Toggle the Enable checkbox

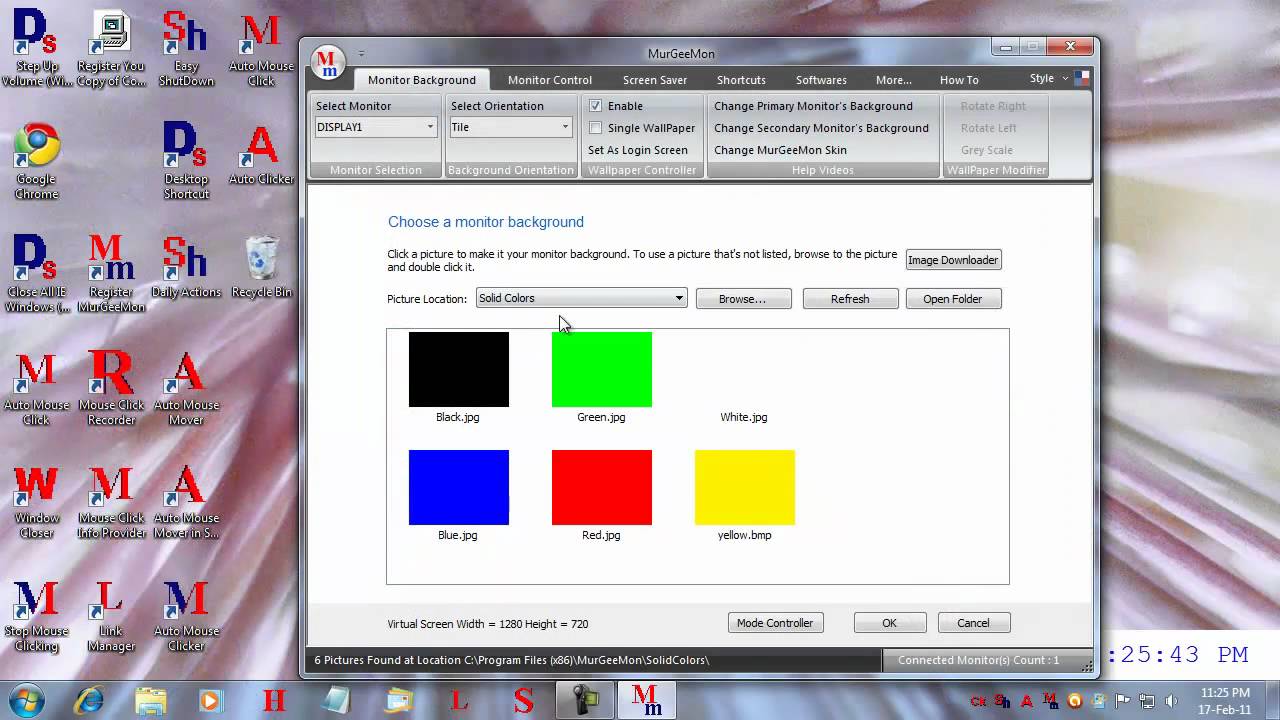pos(596,106)
